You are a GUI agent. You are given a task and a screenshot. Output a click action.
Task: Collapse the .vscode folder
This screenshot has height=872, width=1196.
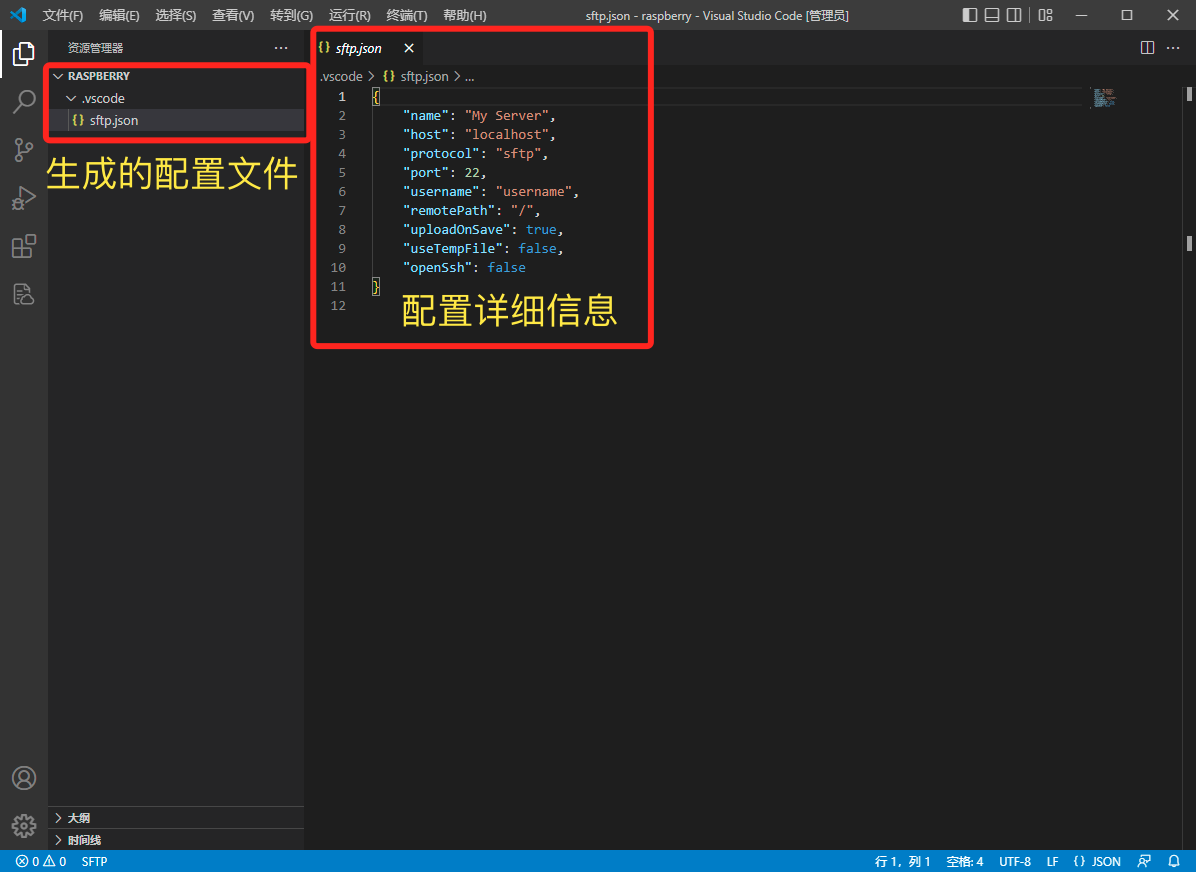tap(176, 98)
